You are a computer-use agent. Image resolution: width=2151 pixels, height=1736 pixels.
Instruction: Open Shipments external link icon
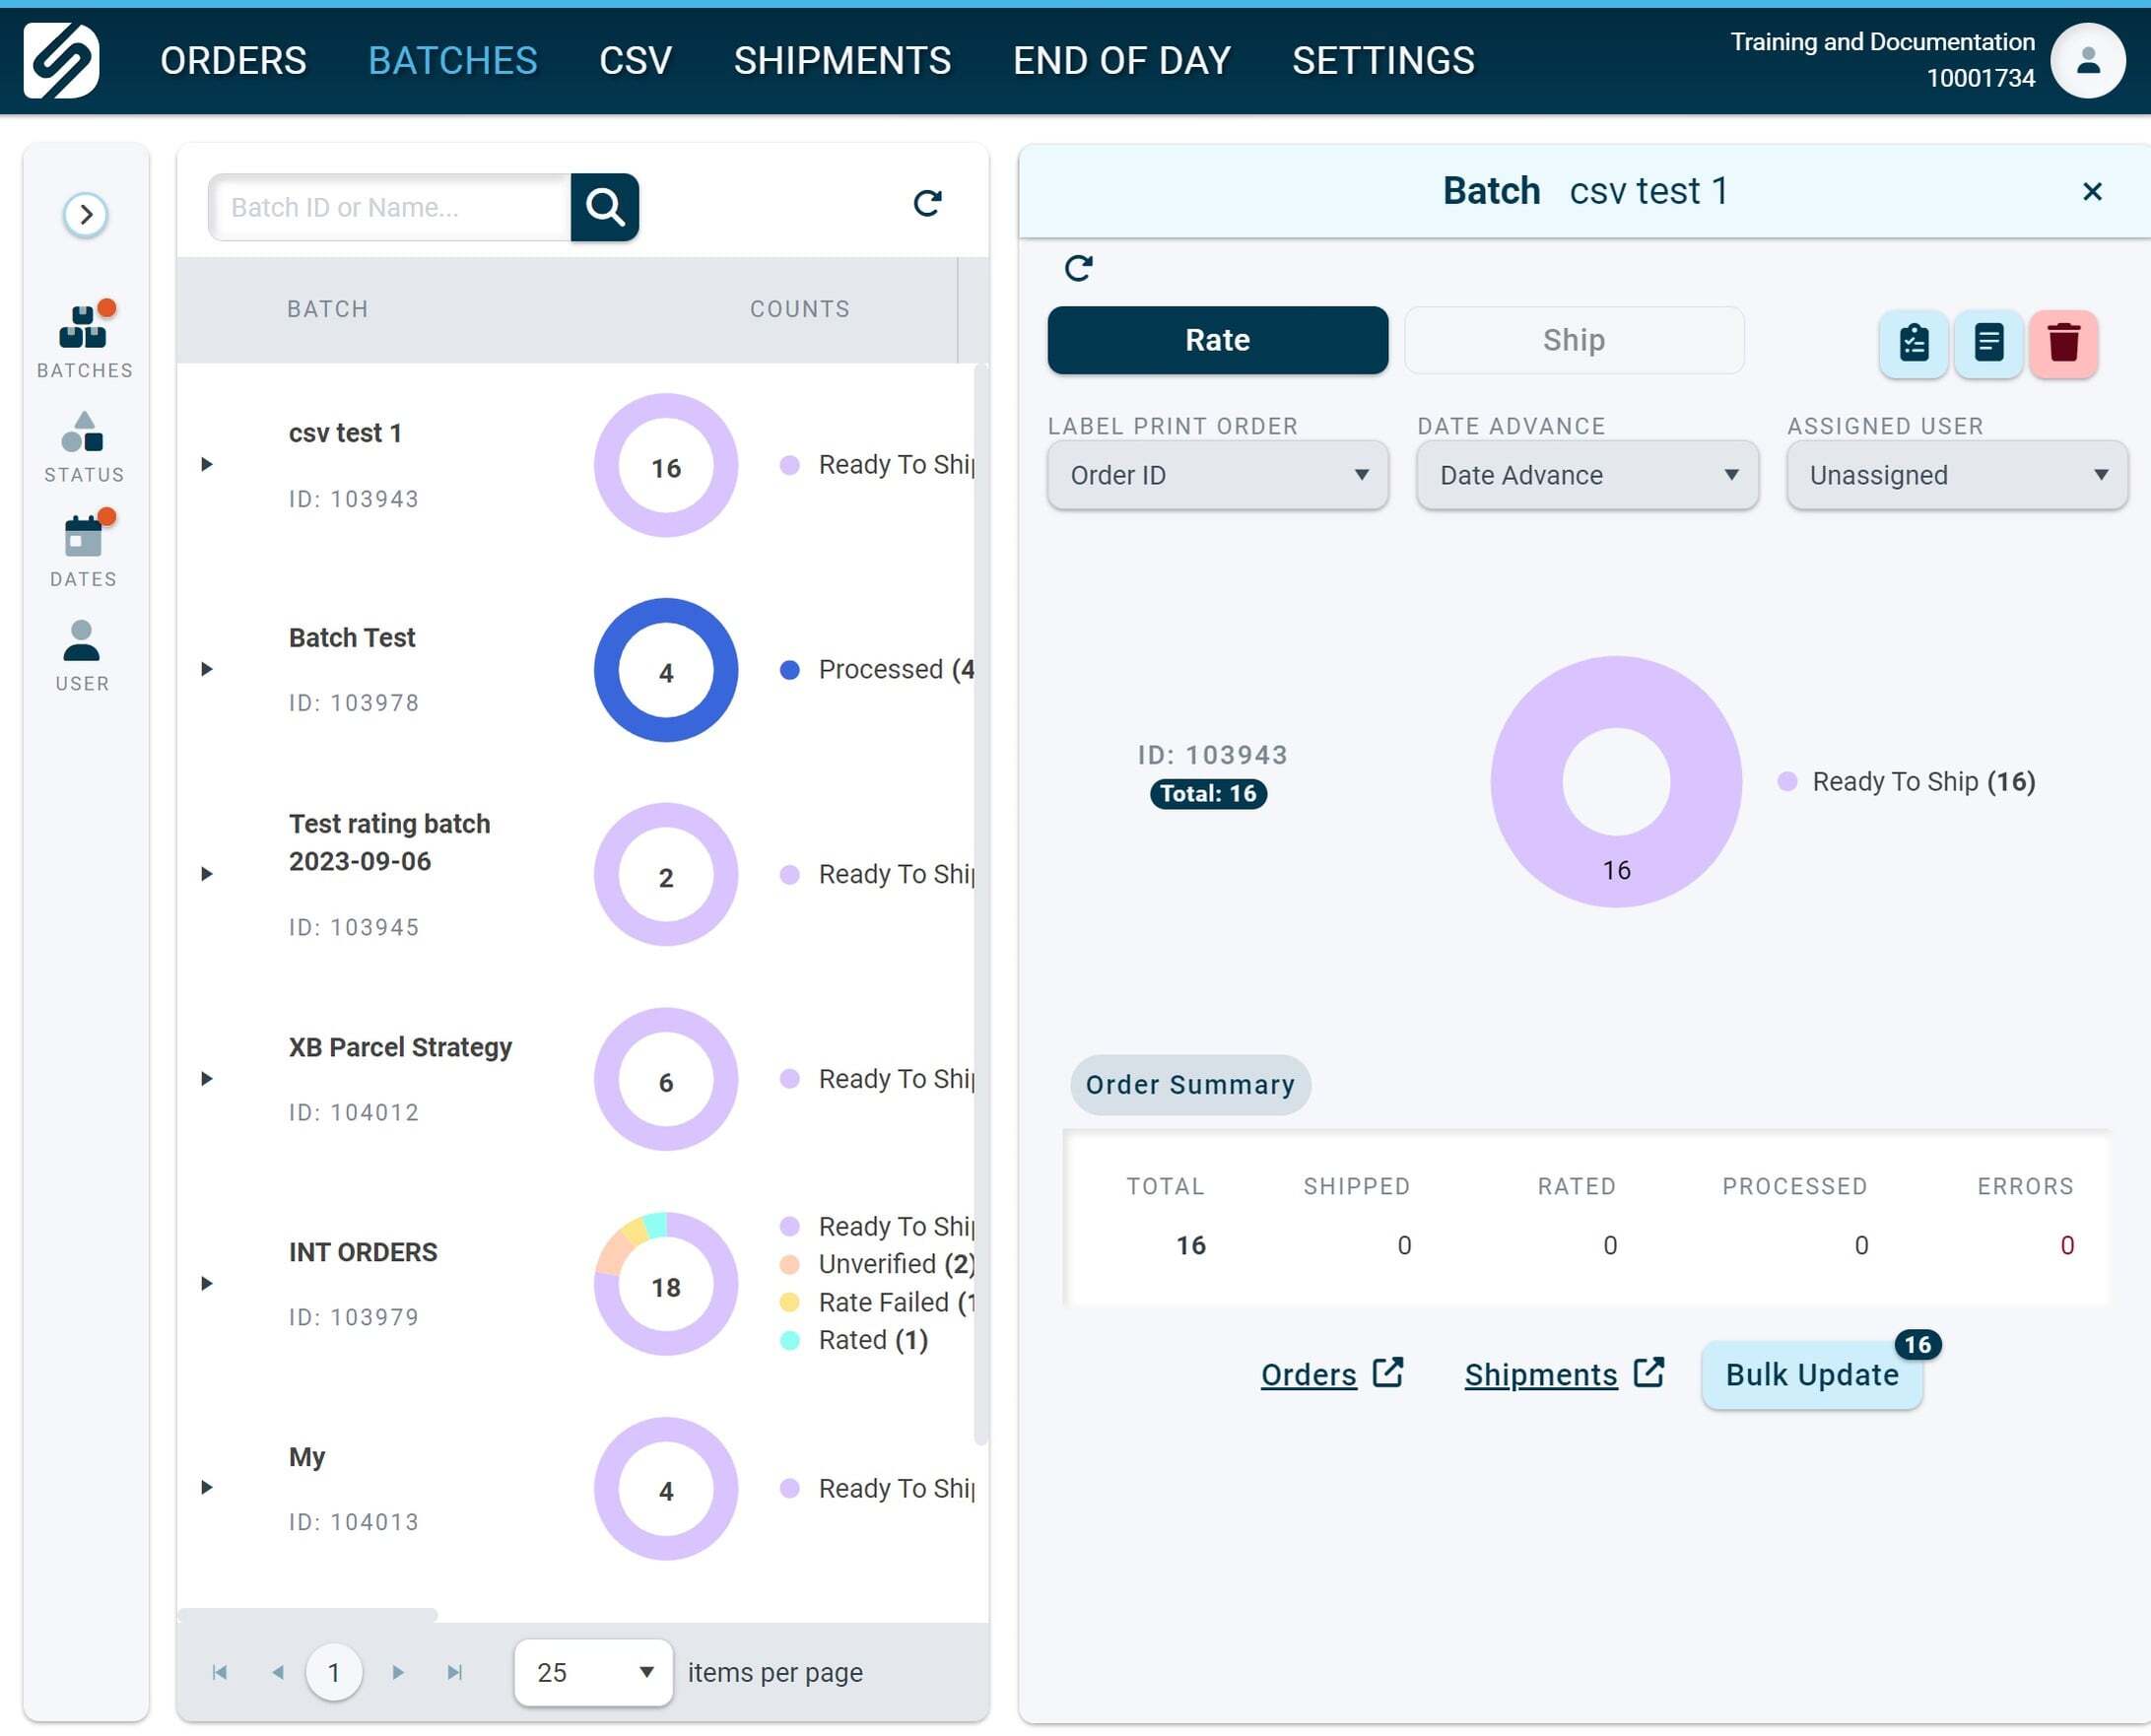[x=1648, y=1372]
